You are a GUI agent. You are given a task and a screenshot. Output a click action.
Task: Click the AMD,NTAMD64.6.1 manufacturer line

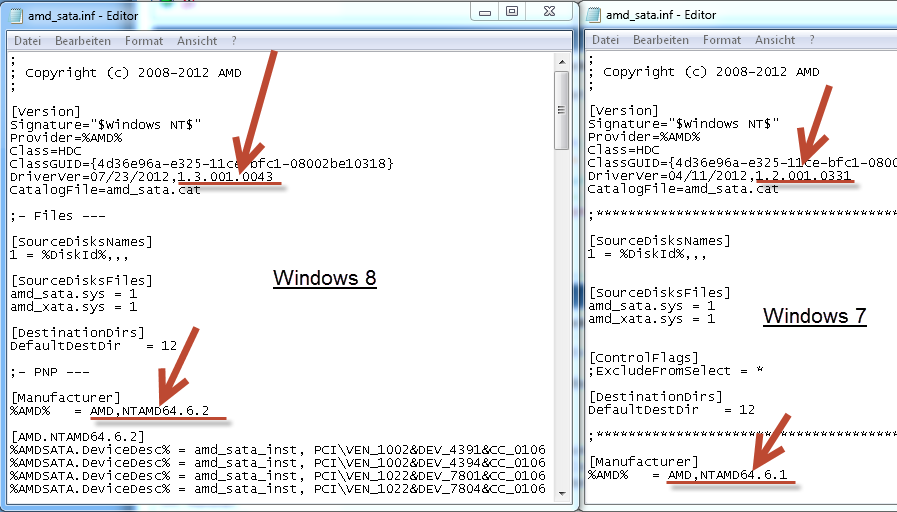687,475
